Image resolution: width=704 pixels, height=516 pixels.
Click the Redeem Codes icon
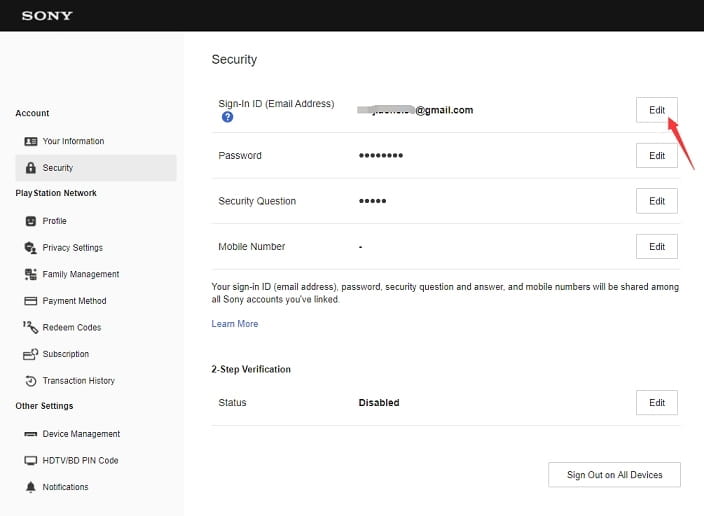point(30,327)
